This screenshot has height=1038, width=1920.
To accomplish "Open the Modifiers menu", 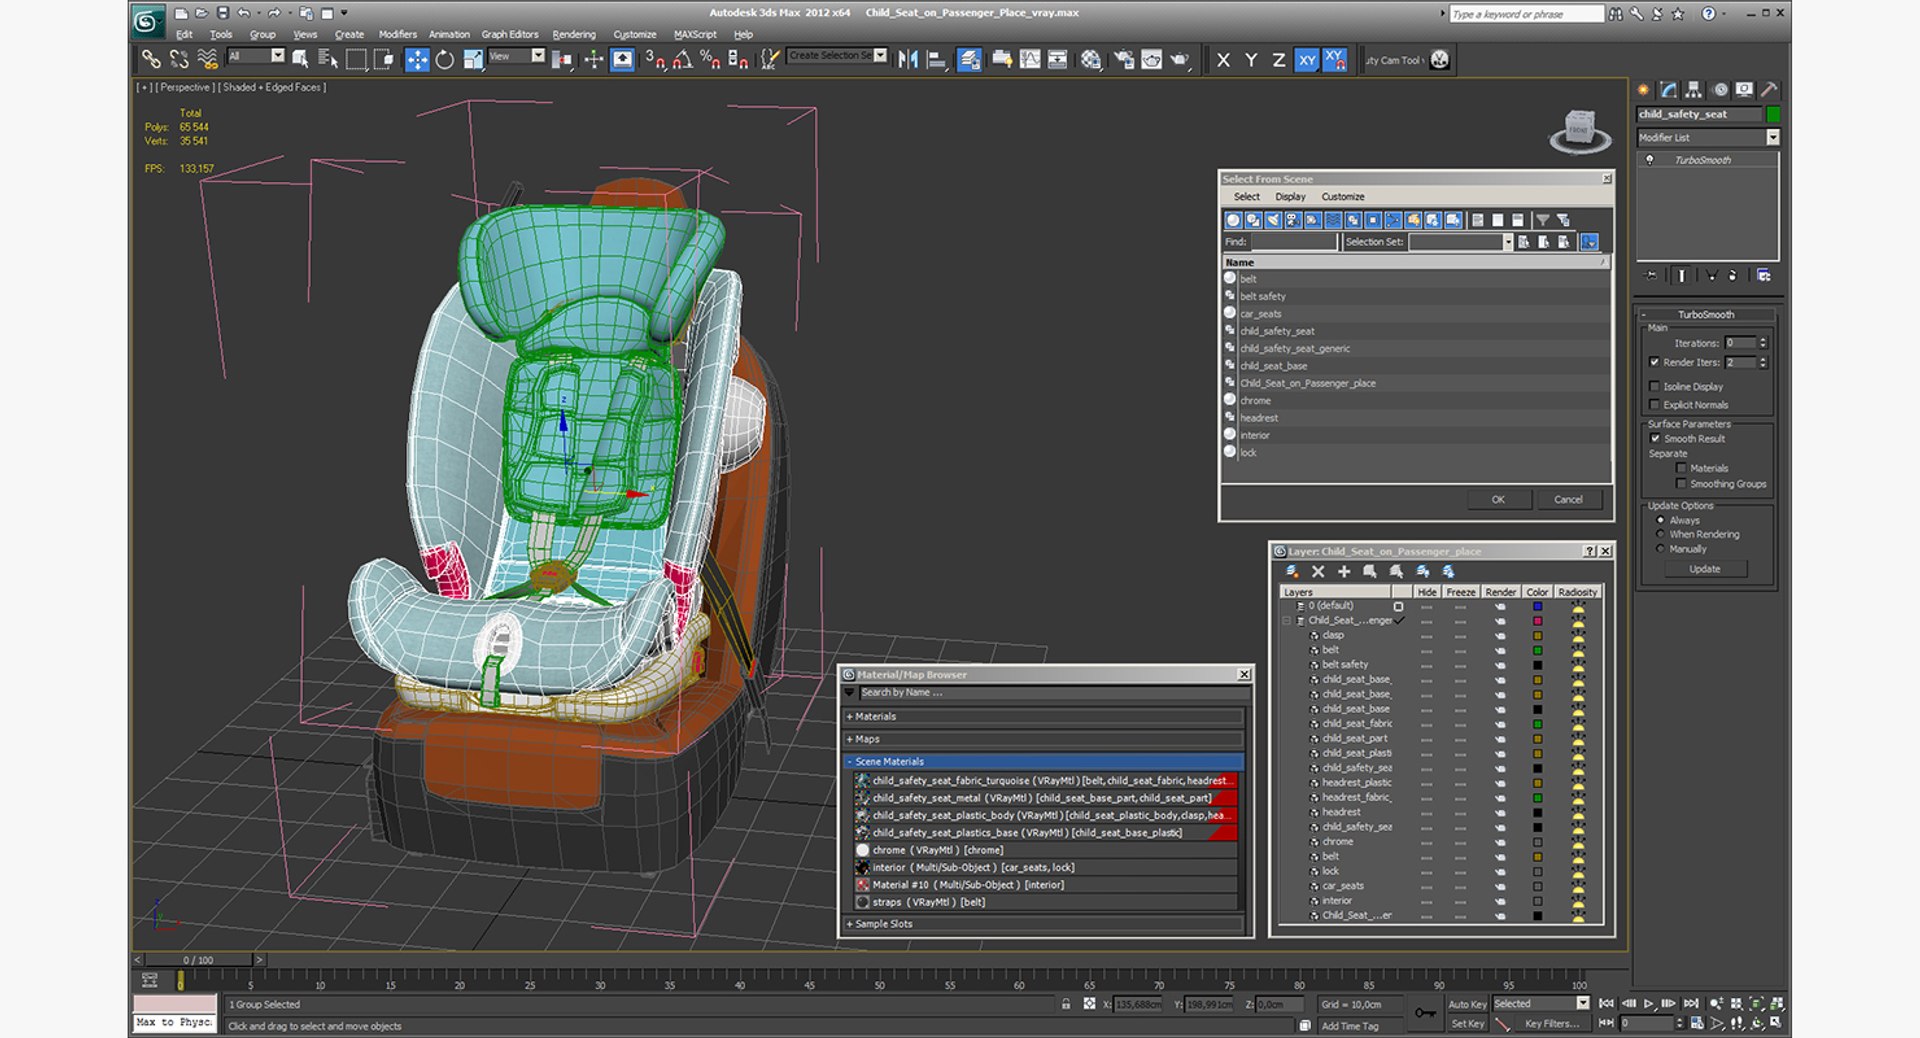I will pos(397,34).
